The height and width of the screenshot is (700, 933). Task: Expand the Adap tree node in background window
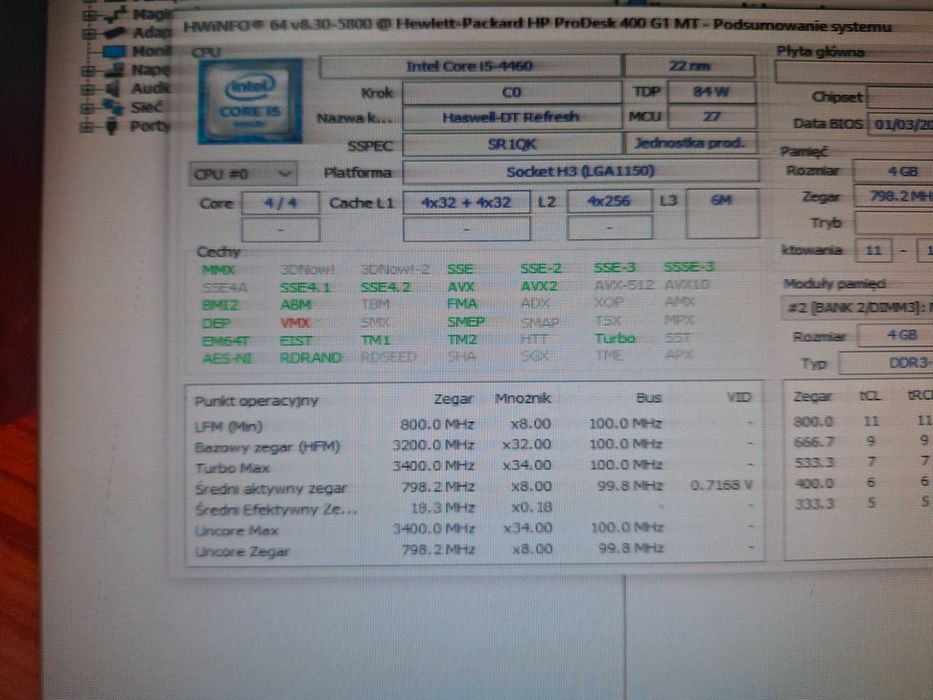tap(89, 33)
